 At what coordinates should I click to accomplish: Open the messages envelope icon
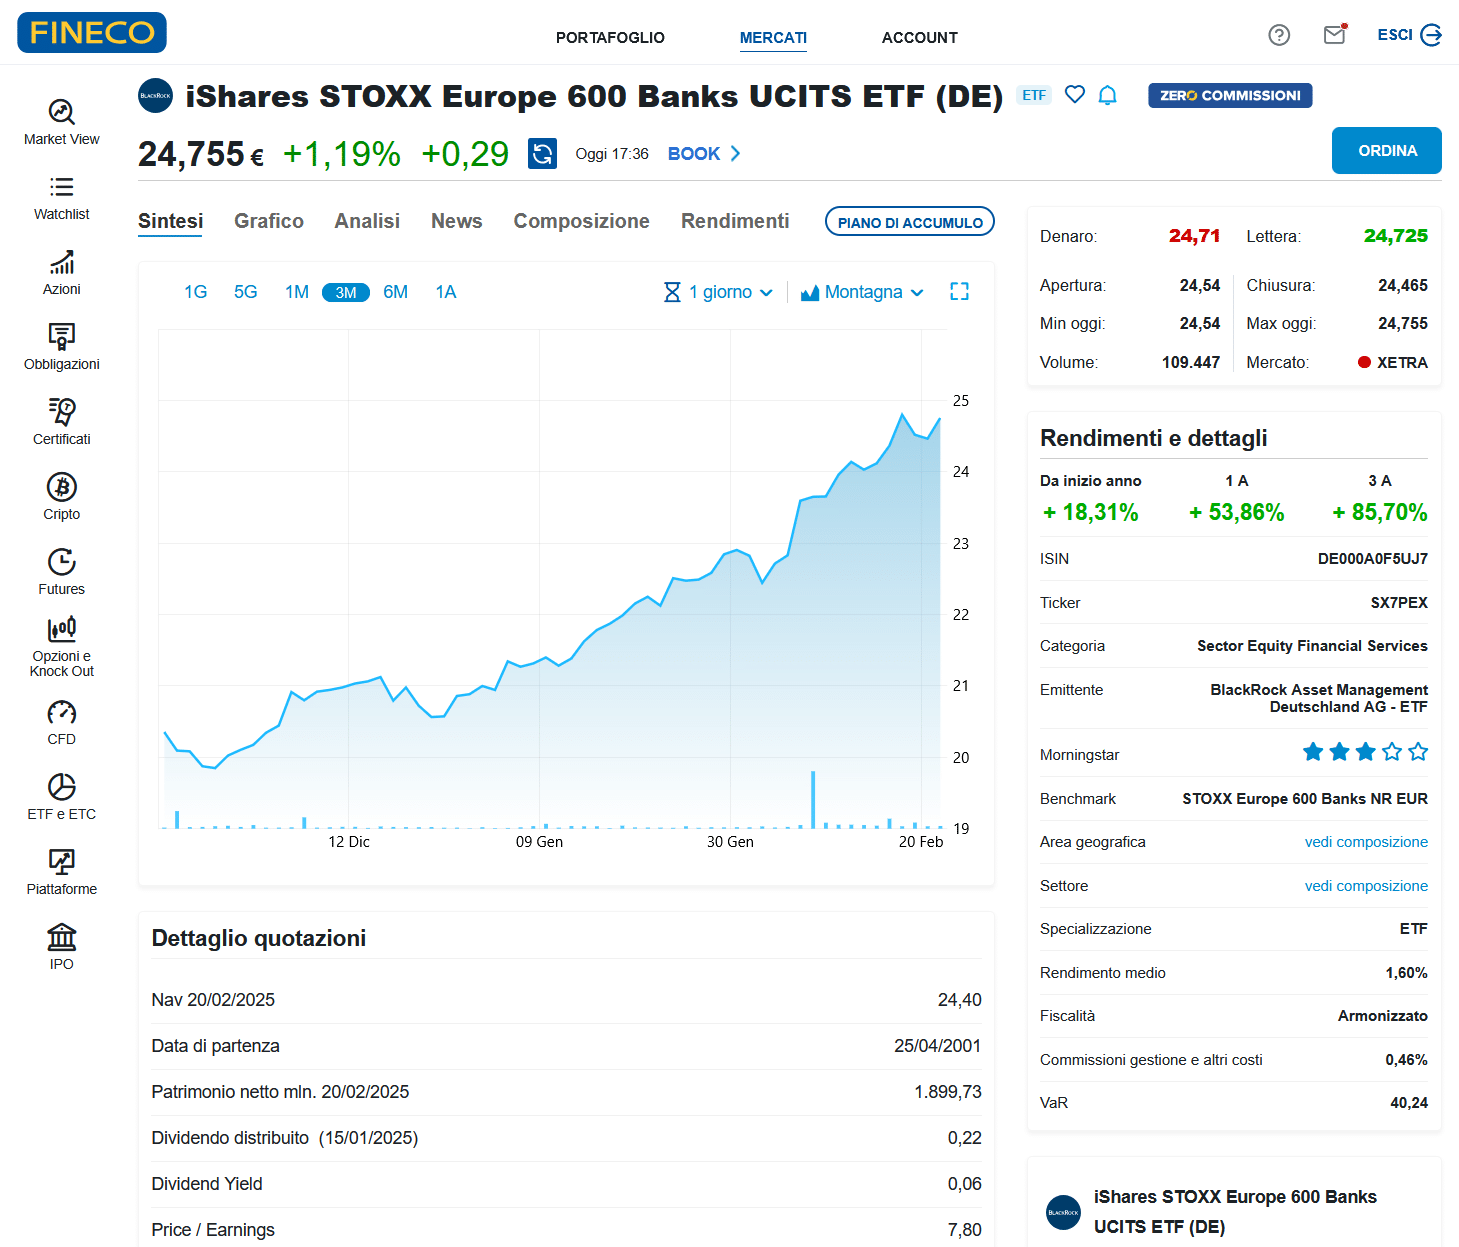(x=1335, y=35)
